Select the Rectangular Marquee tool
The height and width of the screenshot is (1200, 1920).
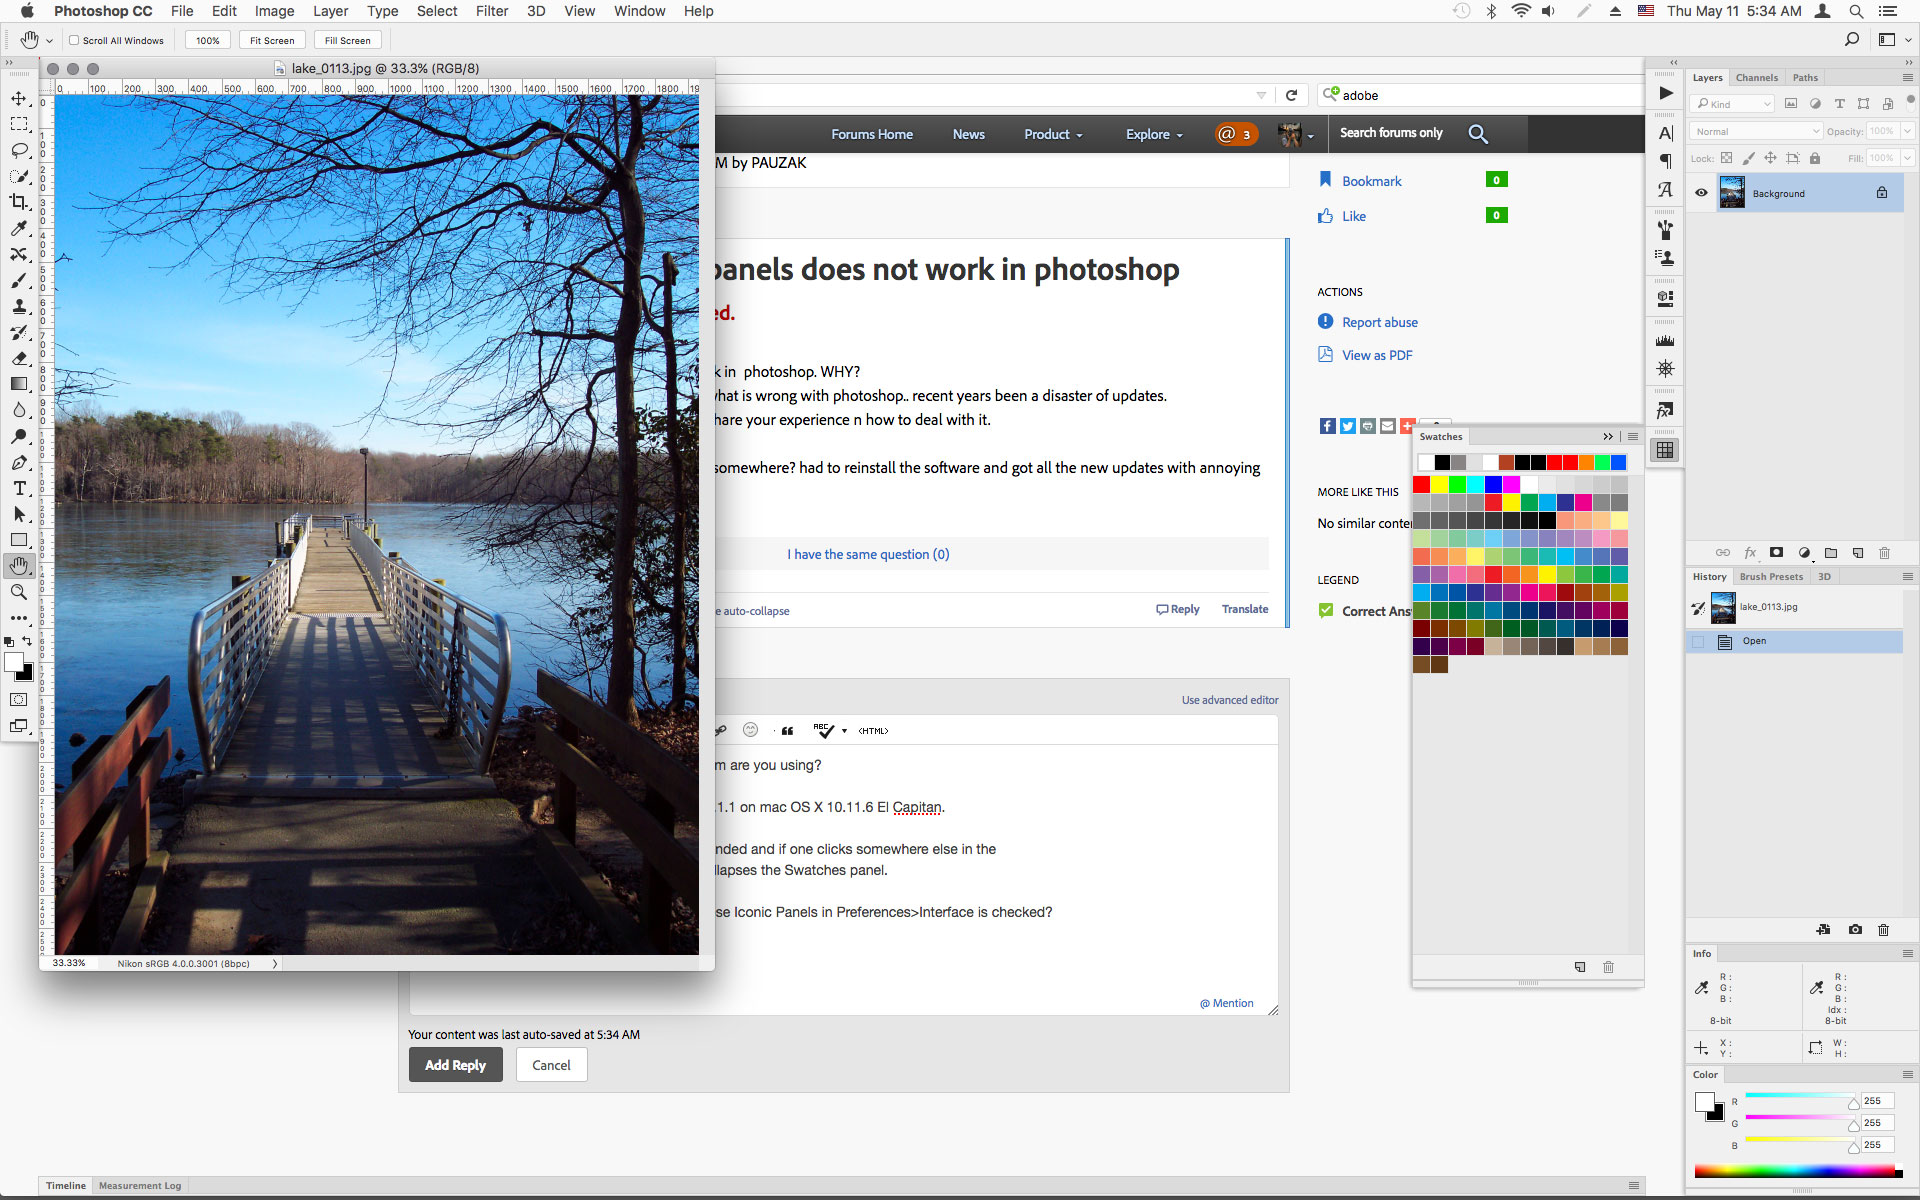click(x=19, y=124)
